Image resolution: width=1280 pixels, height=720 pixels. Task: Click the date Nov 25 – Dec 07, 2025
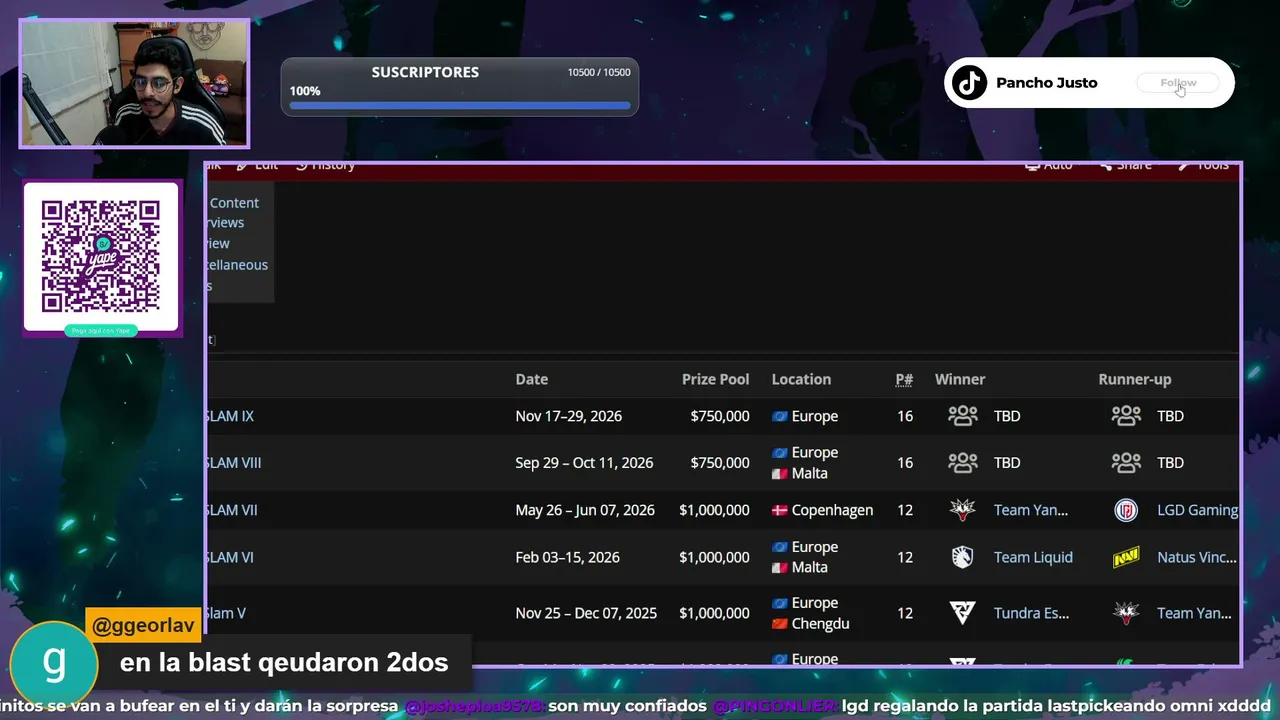[586, 613]
